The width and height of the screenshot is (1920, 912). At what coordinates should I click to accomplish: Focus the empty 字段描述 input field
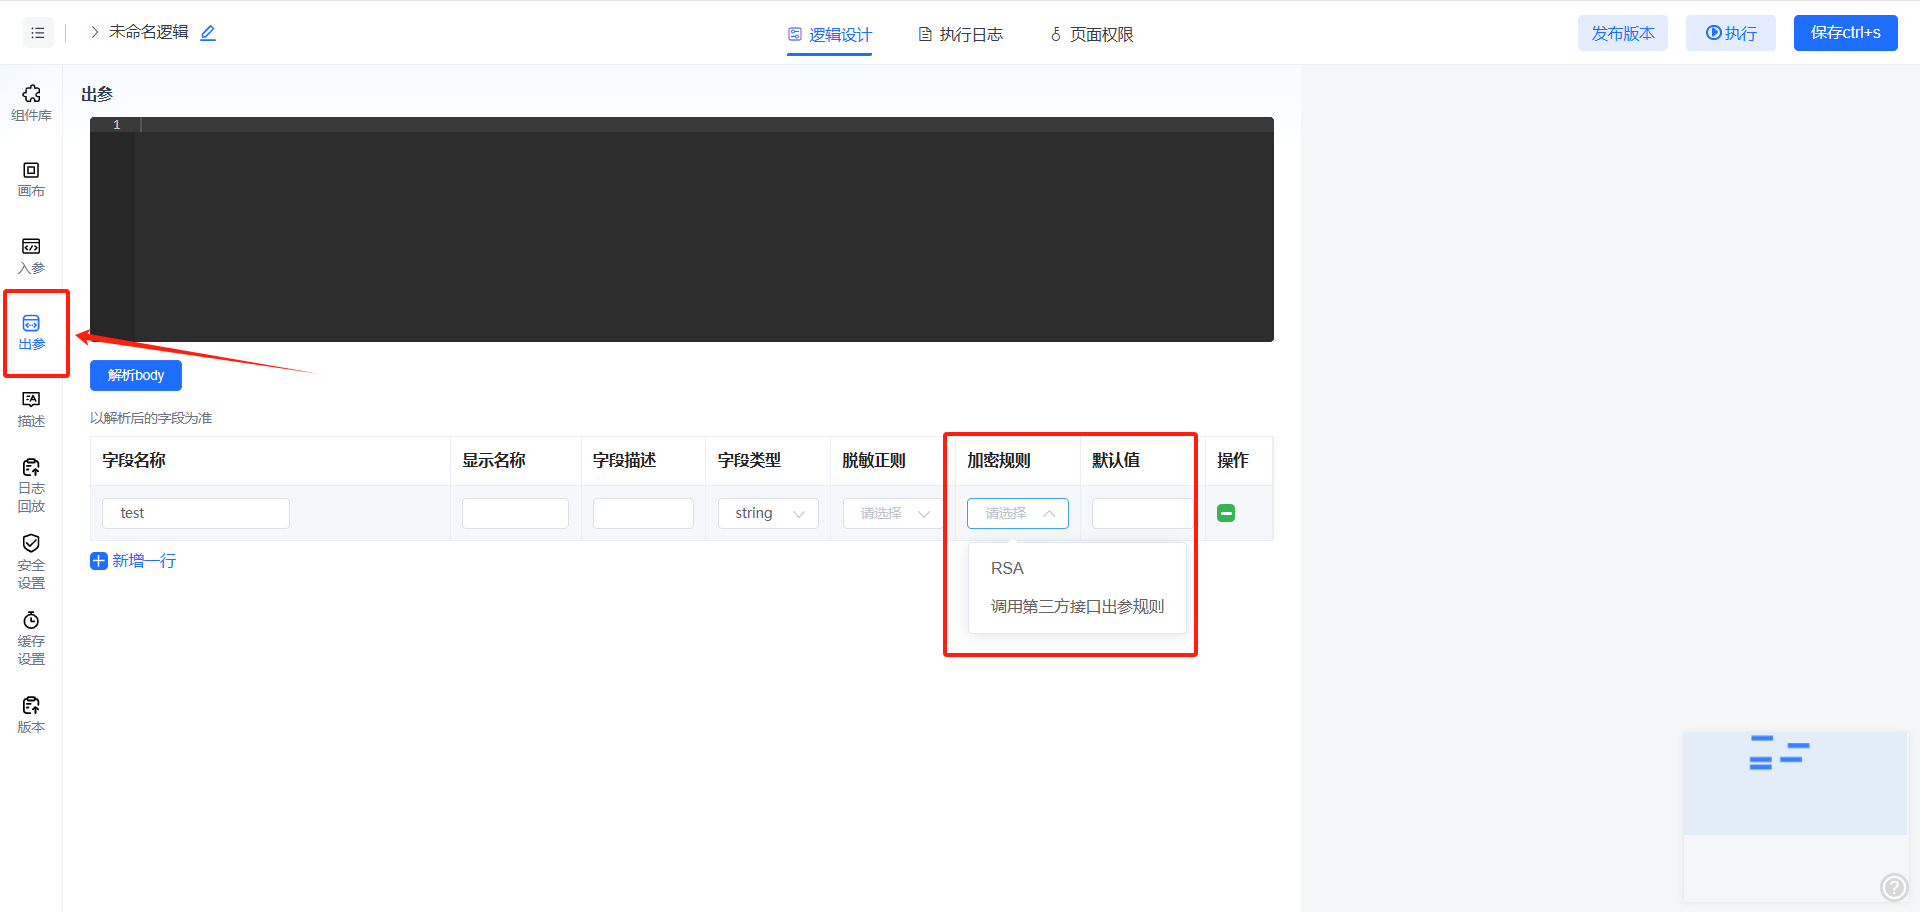tap(643, 513)
